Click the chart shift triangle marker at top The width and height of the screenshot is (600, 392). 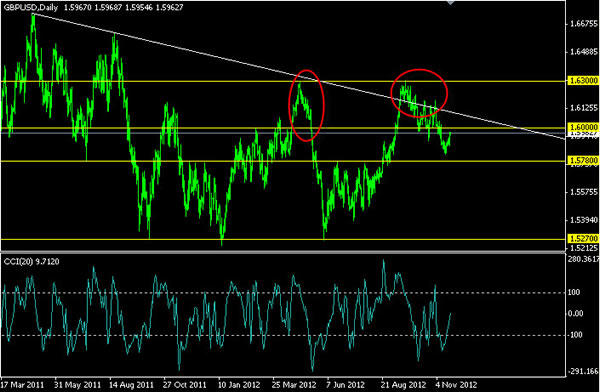coord(450,2)
